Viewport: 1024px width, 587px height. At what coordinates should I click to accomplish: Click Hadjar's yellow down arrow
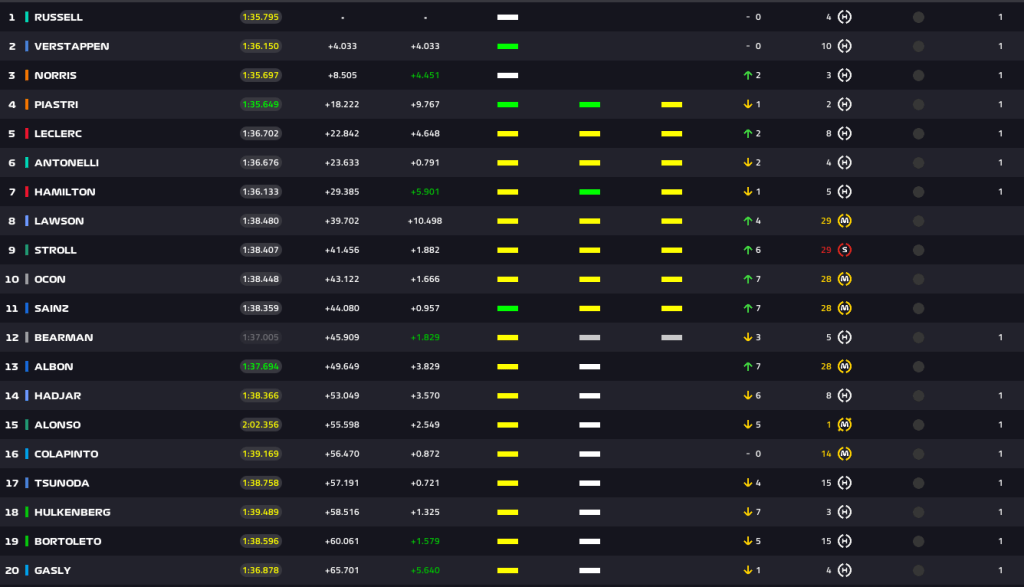[x=748, y=396]
